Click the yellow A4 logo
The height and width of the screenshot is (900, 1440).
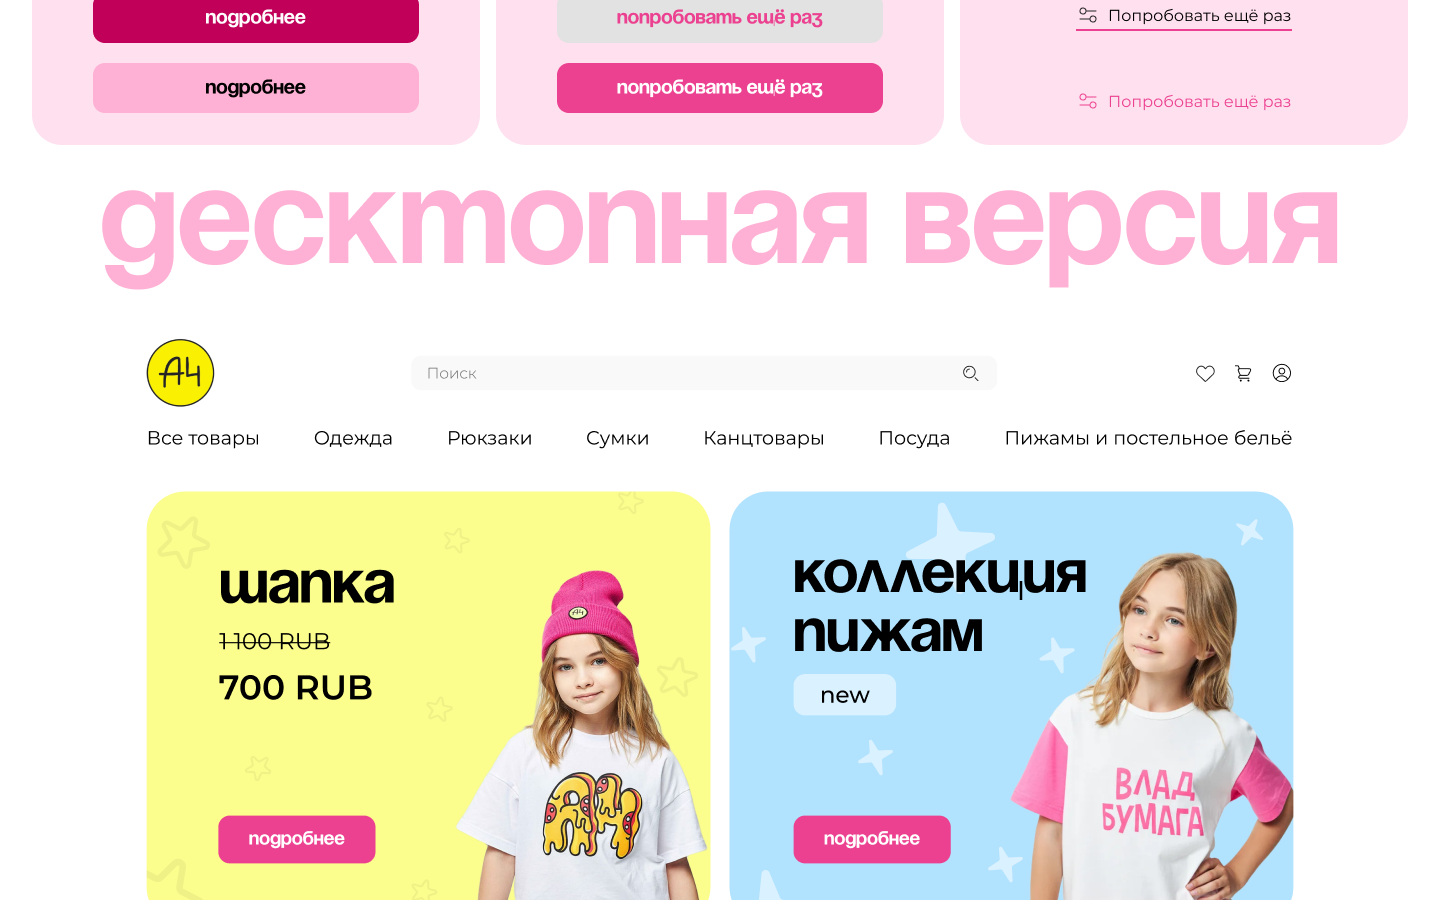point(180,373)
